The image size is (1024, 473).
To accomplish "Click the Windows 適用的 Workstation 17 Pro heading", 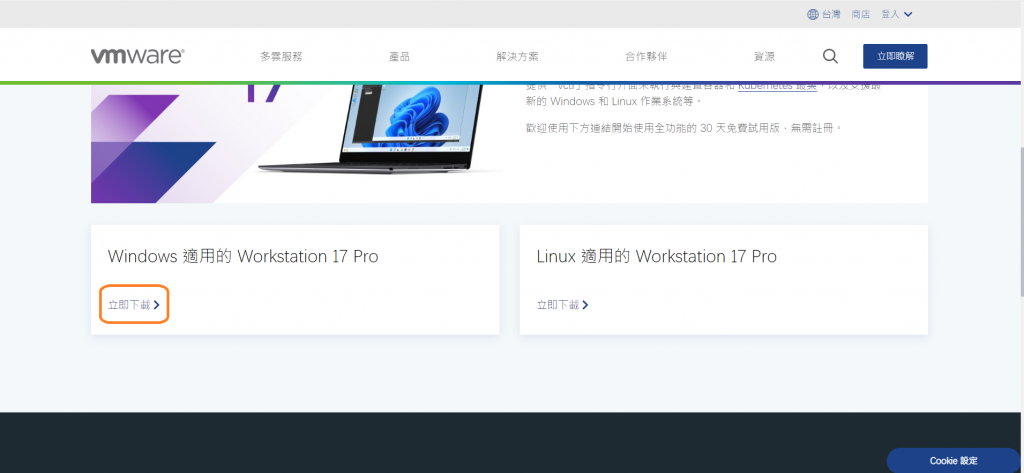I will click(x=243, y=257).
